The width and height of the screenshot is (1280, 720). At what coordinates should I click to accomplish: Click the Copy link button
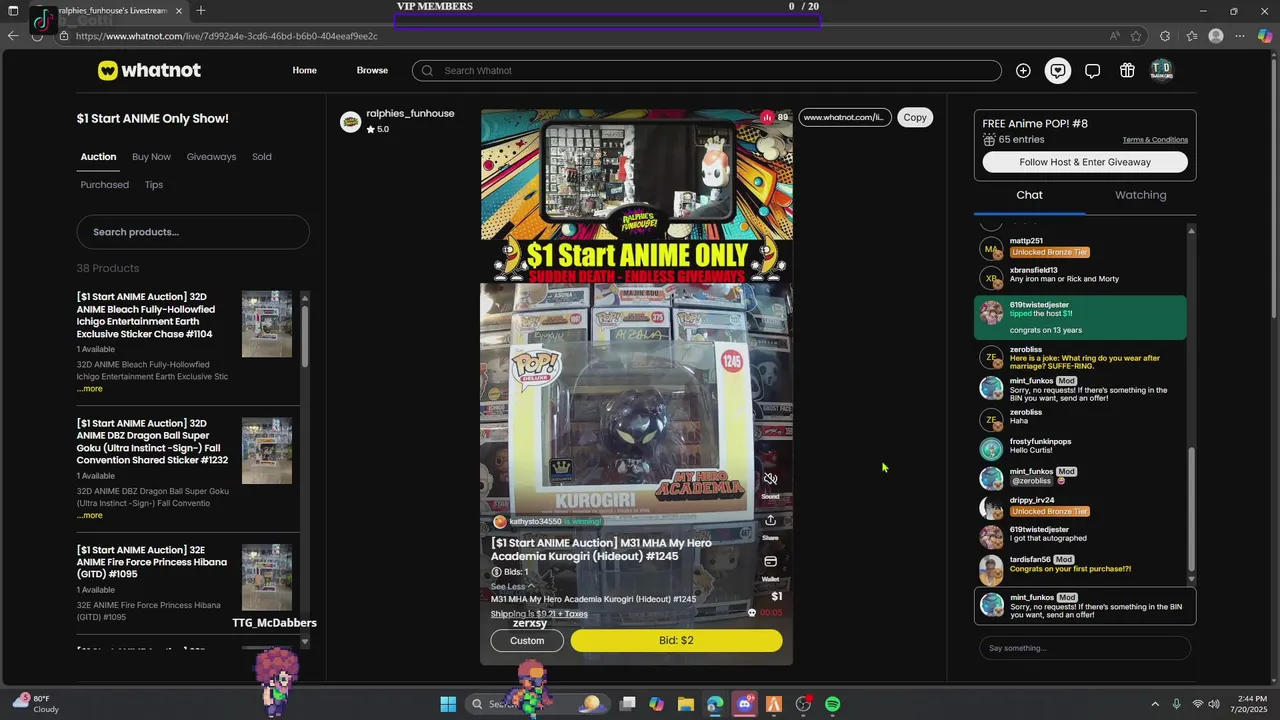coord(915,117)
